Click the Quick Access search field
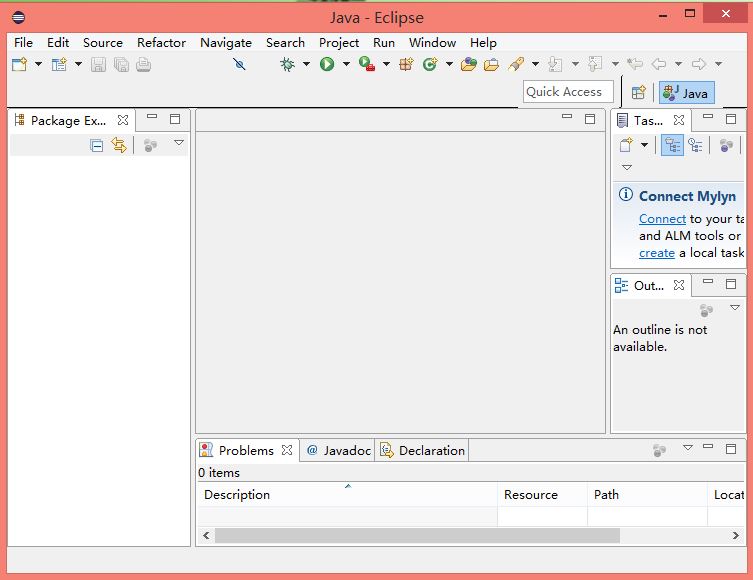The image size is (753, 580). tap(568, 92)
